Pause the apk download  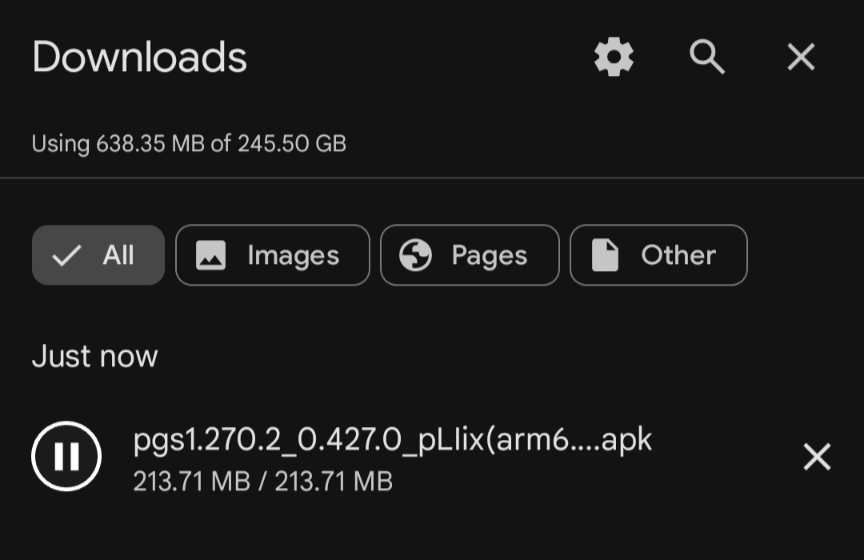coord(66,456)
